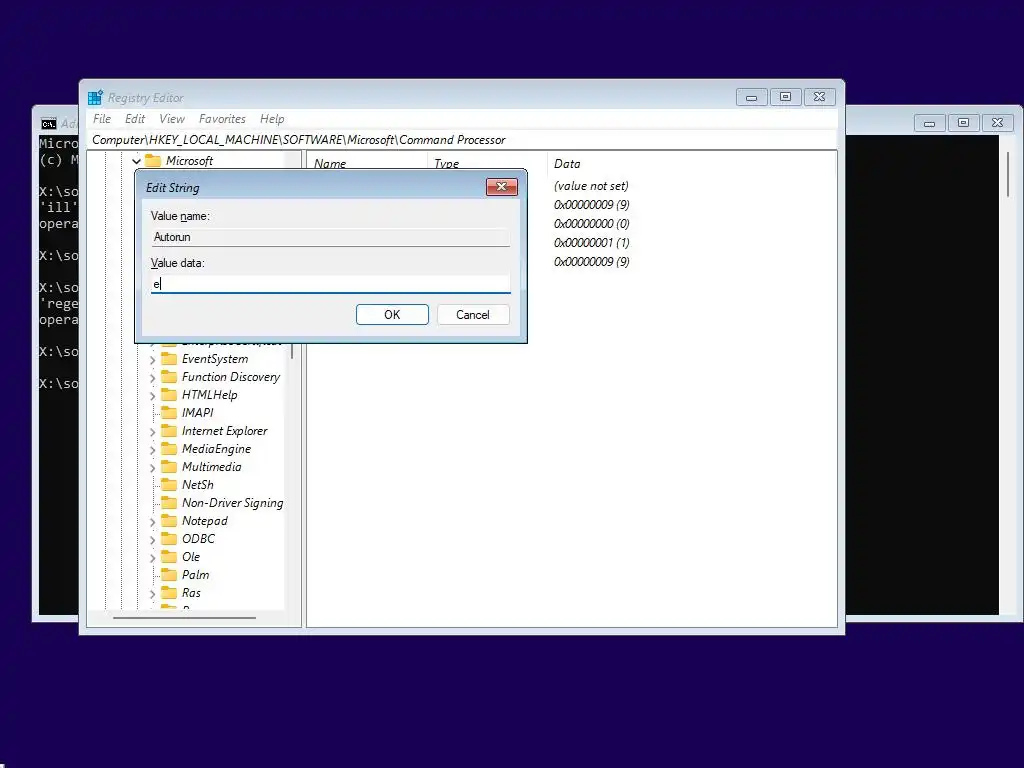Close the Registry Editor window
This screenshot has height=768, width=1024.
click(819, 97)
